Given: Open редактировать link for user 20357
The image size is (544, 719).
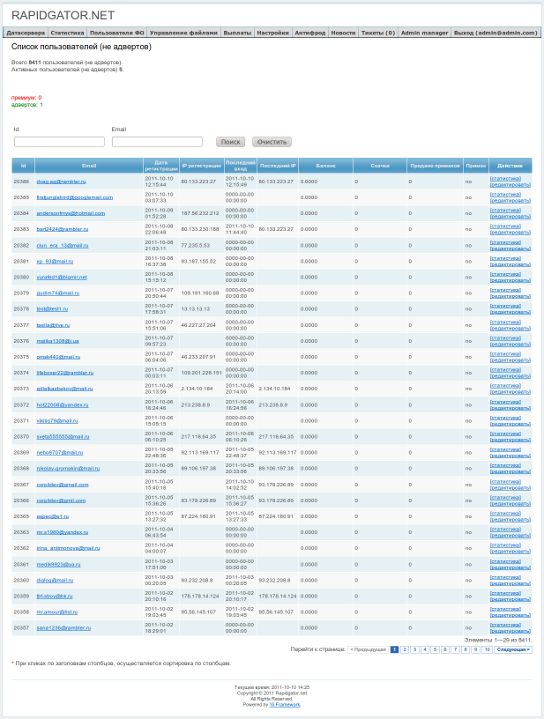Looking at the screenshot, I should point(510,631).
